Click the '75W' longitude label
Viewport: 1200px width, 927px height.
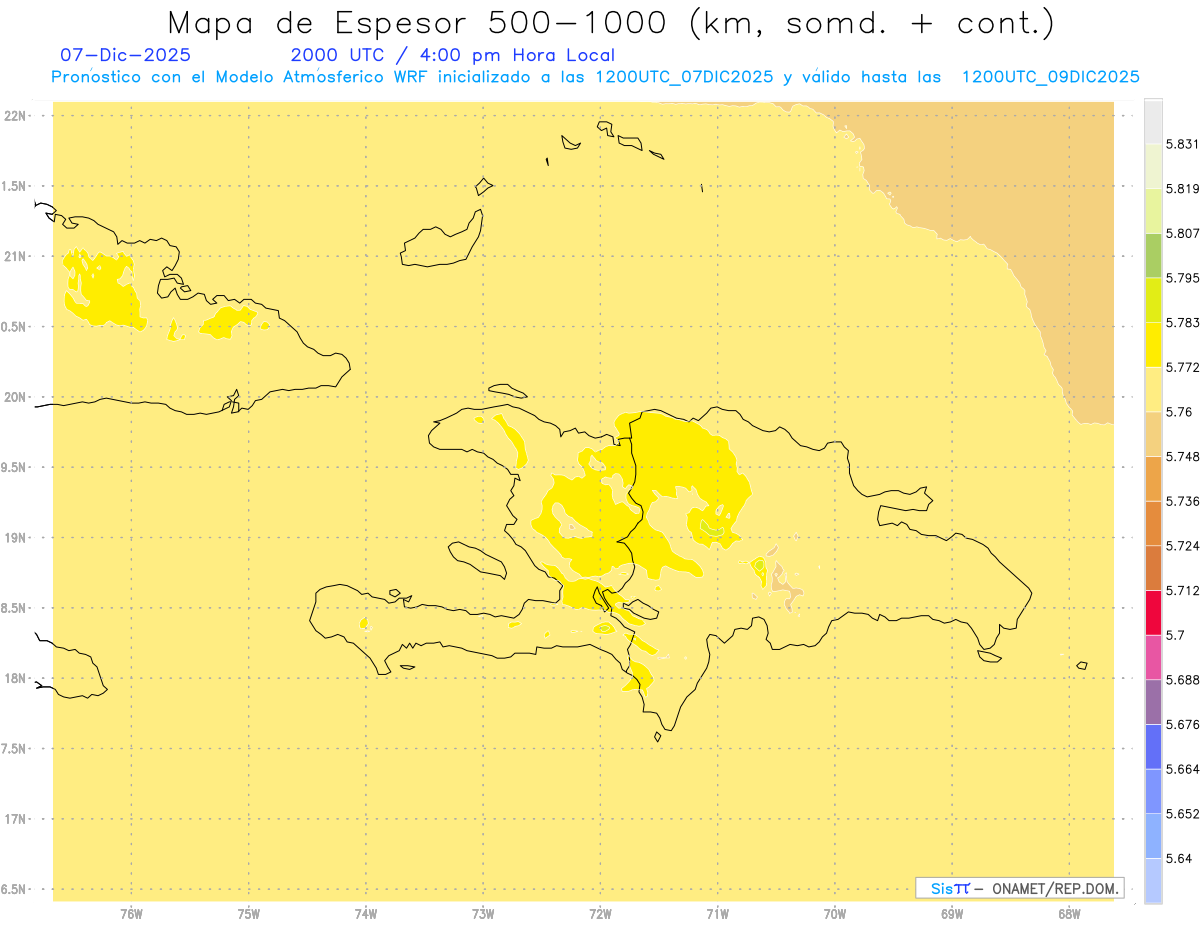point(249,914)
